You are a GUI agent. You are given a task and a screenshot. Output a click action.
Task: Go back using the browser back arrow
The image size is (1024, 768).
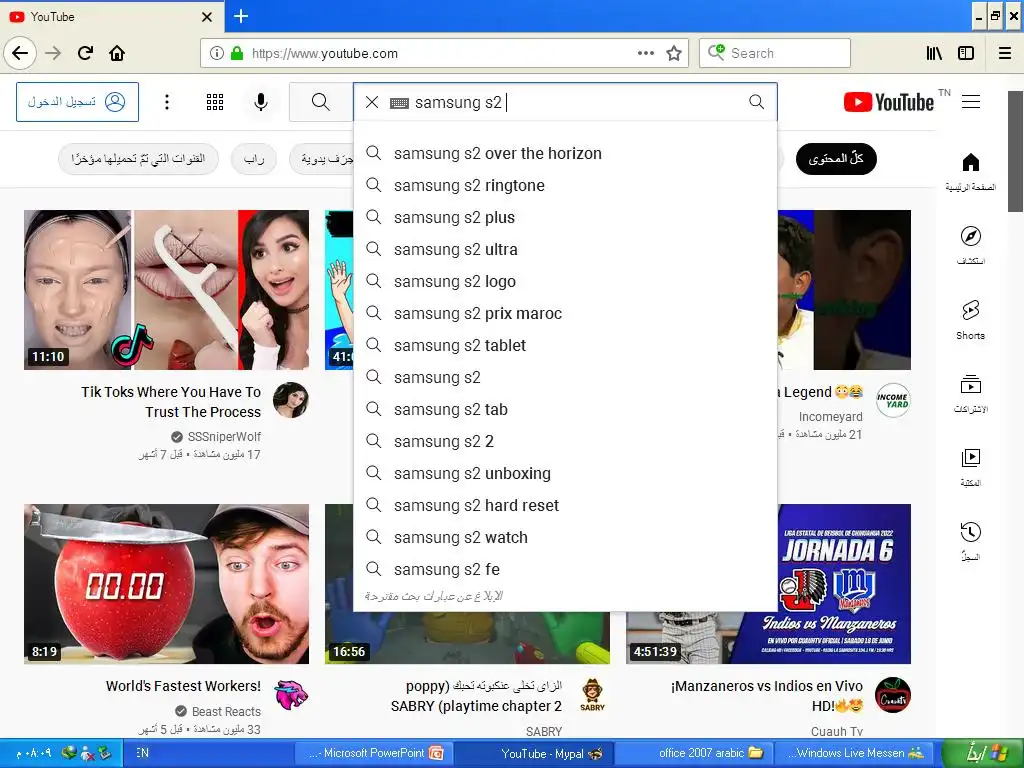[x=20, y=53]
